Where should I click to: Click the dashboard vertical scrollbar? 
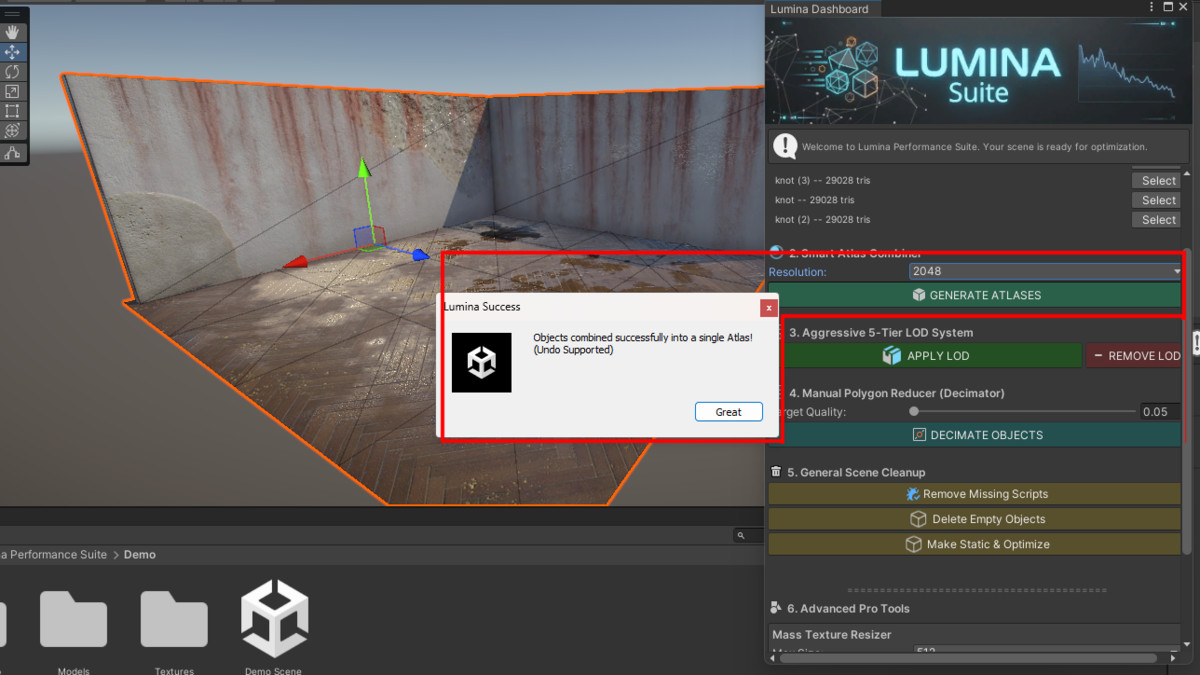click(1187, 400)
